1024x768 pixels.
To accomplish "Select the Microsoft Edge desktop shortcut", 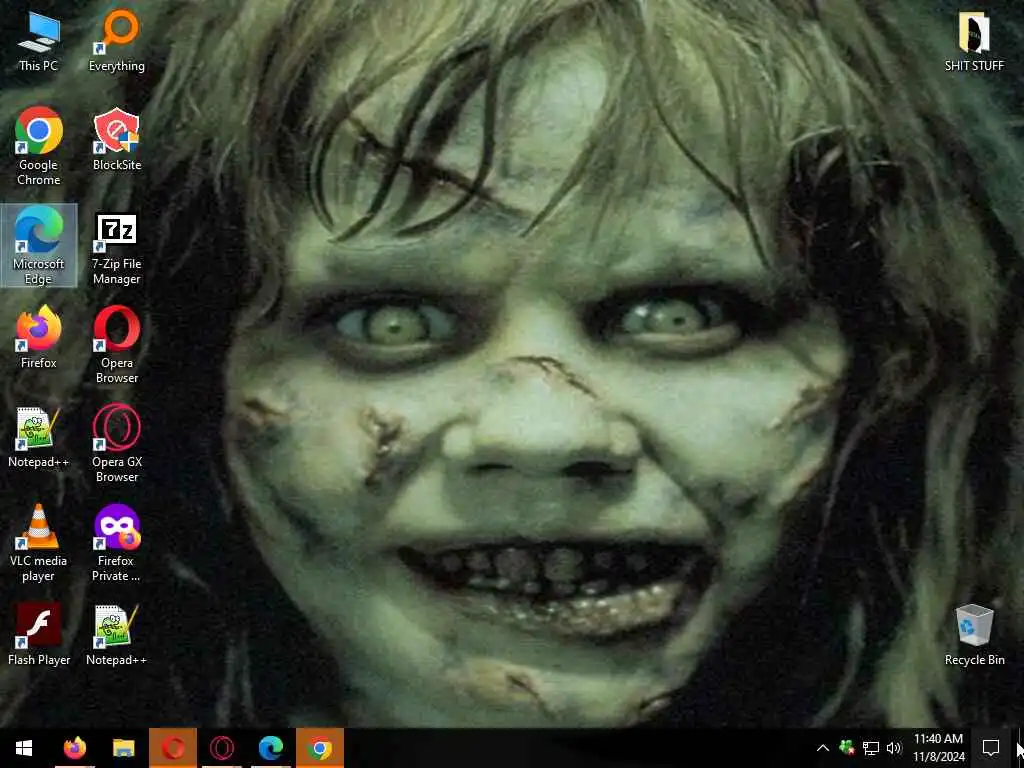I will click(39, 246).
